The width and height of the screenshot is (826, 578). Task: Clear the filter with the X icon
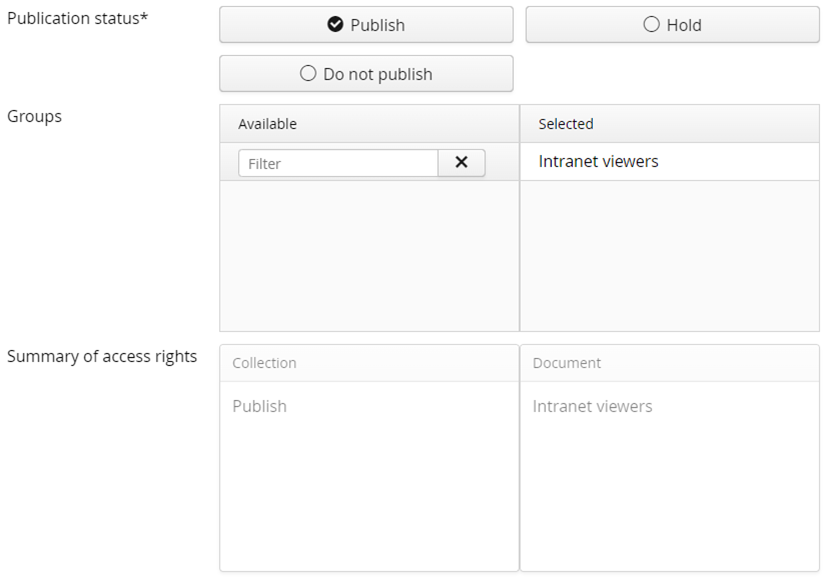[461, 163]
